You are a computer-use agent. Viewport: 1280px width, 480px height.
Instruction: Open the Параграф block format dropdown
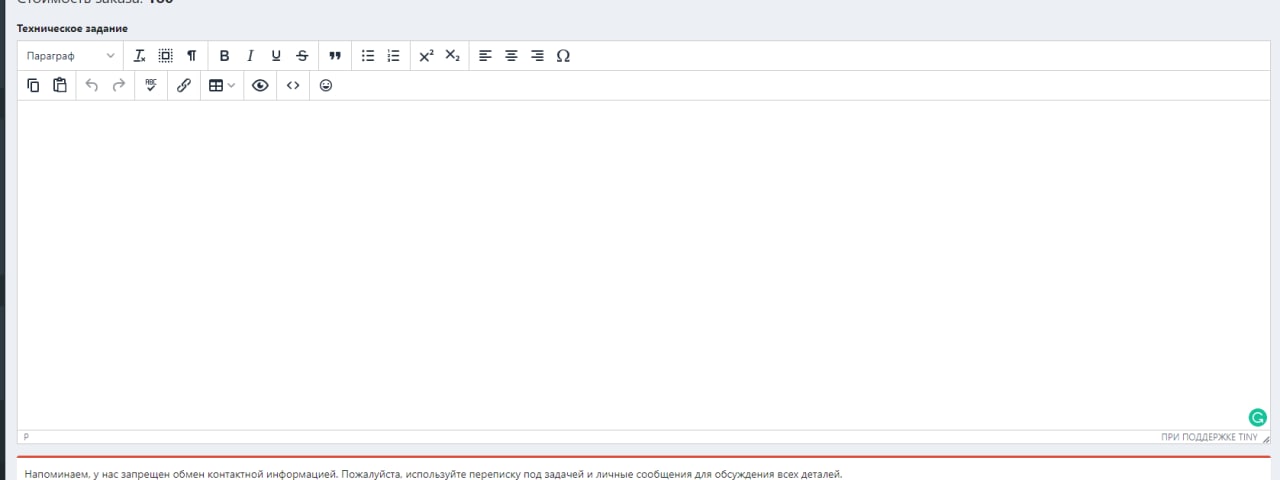point(70,56)
